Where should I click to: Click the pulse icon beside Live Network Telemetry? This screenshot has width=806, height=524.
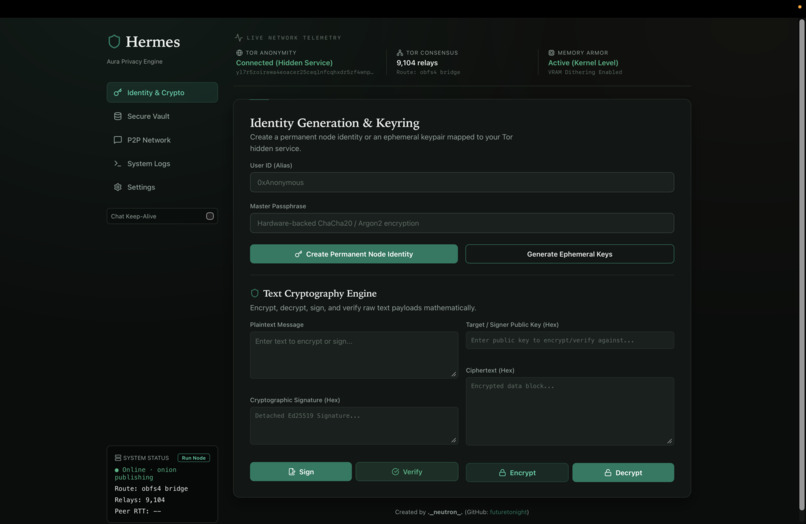[x=239, y=38]
